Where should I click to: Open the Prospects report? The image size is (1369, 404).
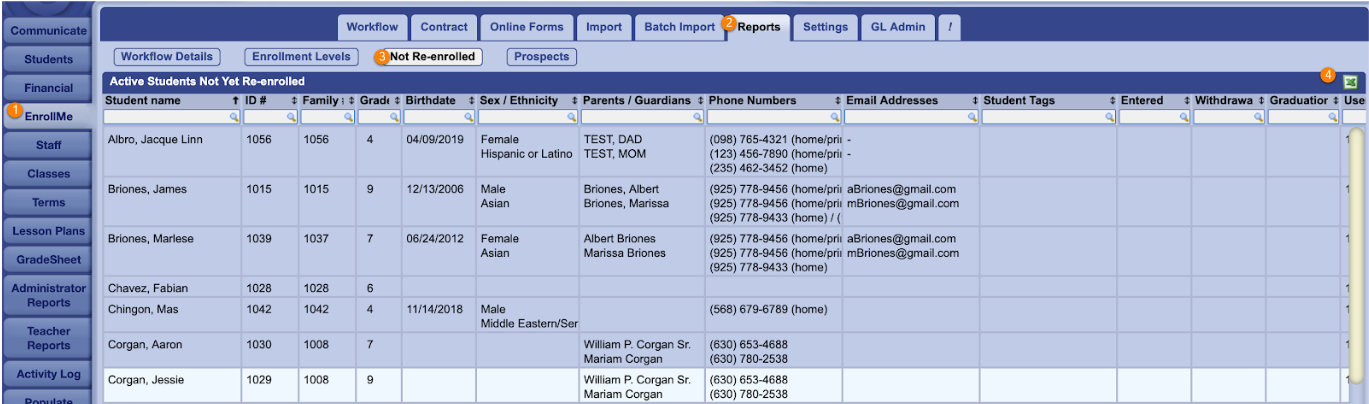click(541, 57)
